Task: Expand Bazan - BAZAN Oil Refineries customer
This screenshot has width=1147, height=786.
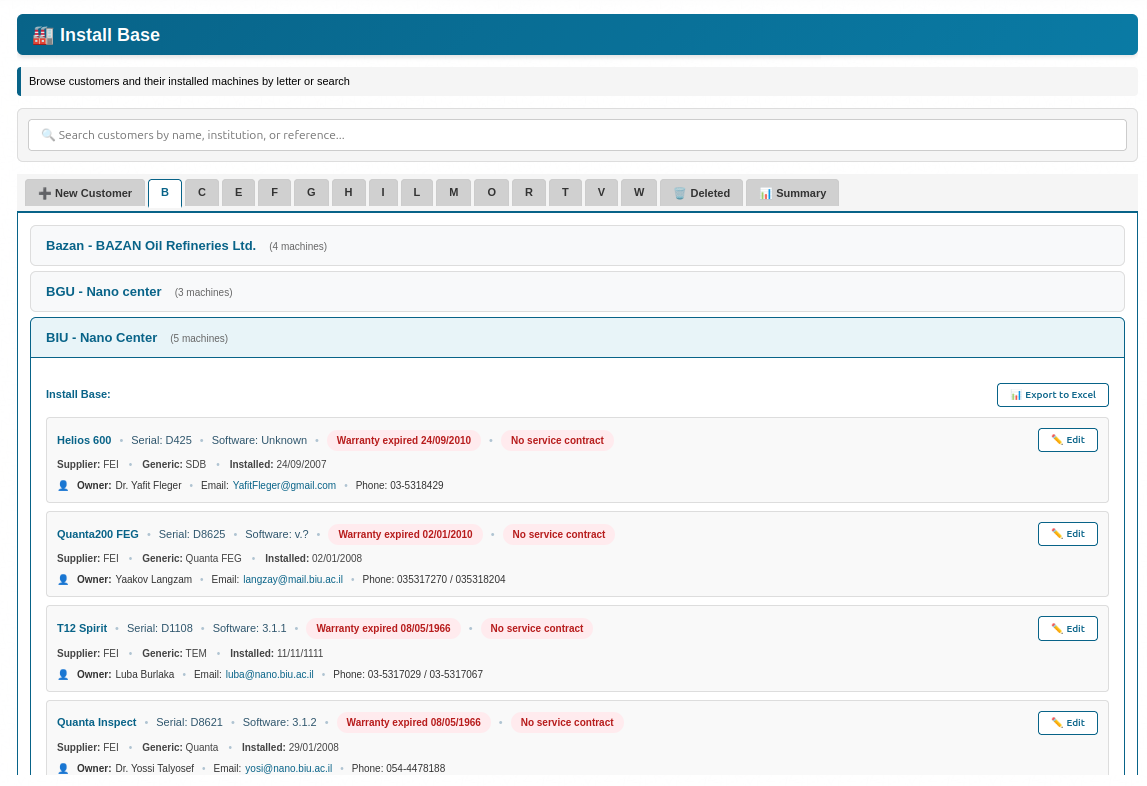Action: point(151,246)
